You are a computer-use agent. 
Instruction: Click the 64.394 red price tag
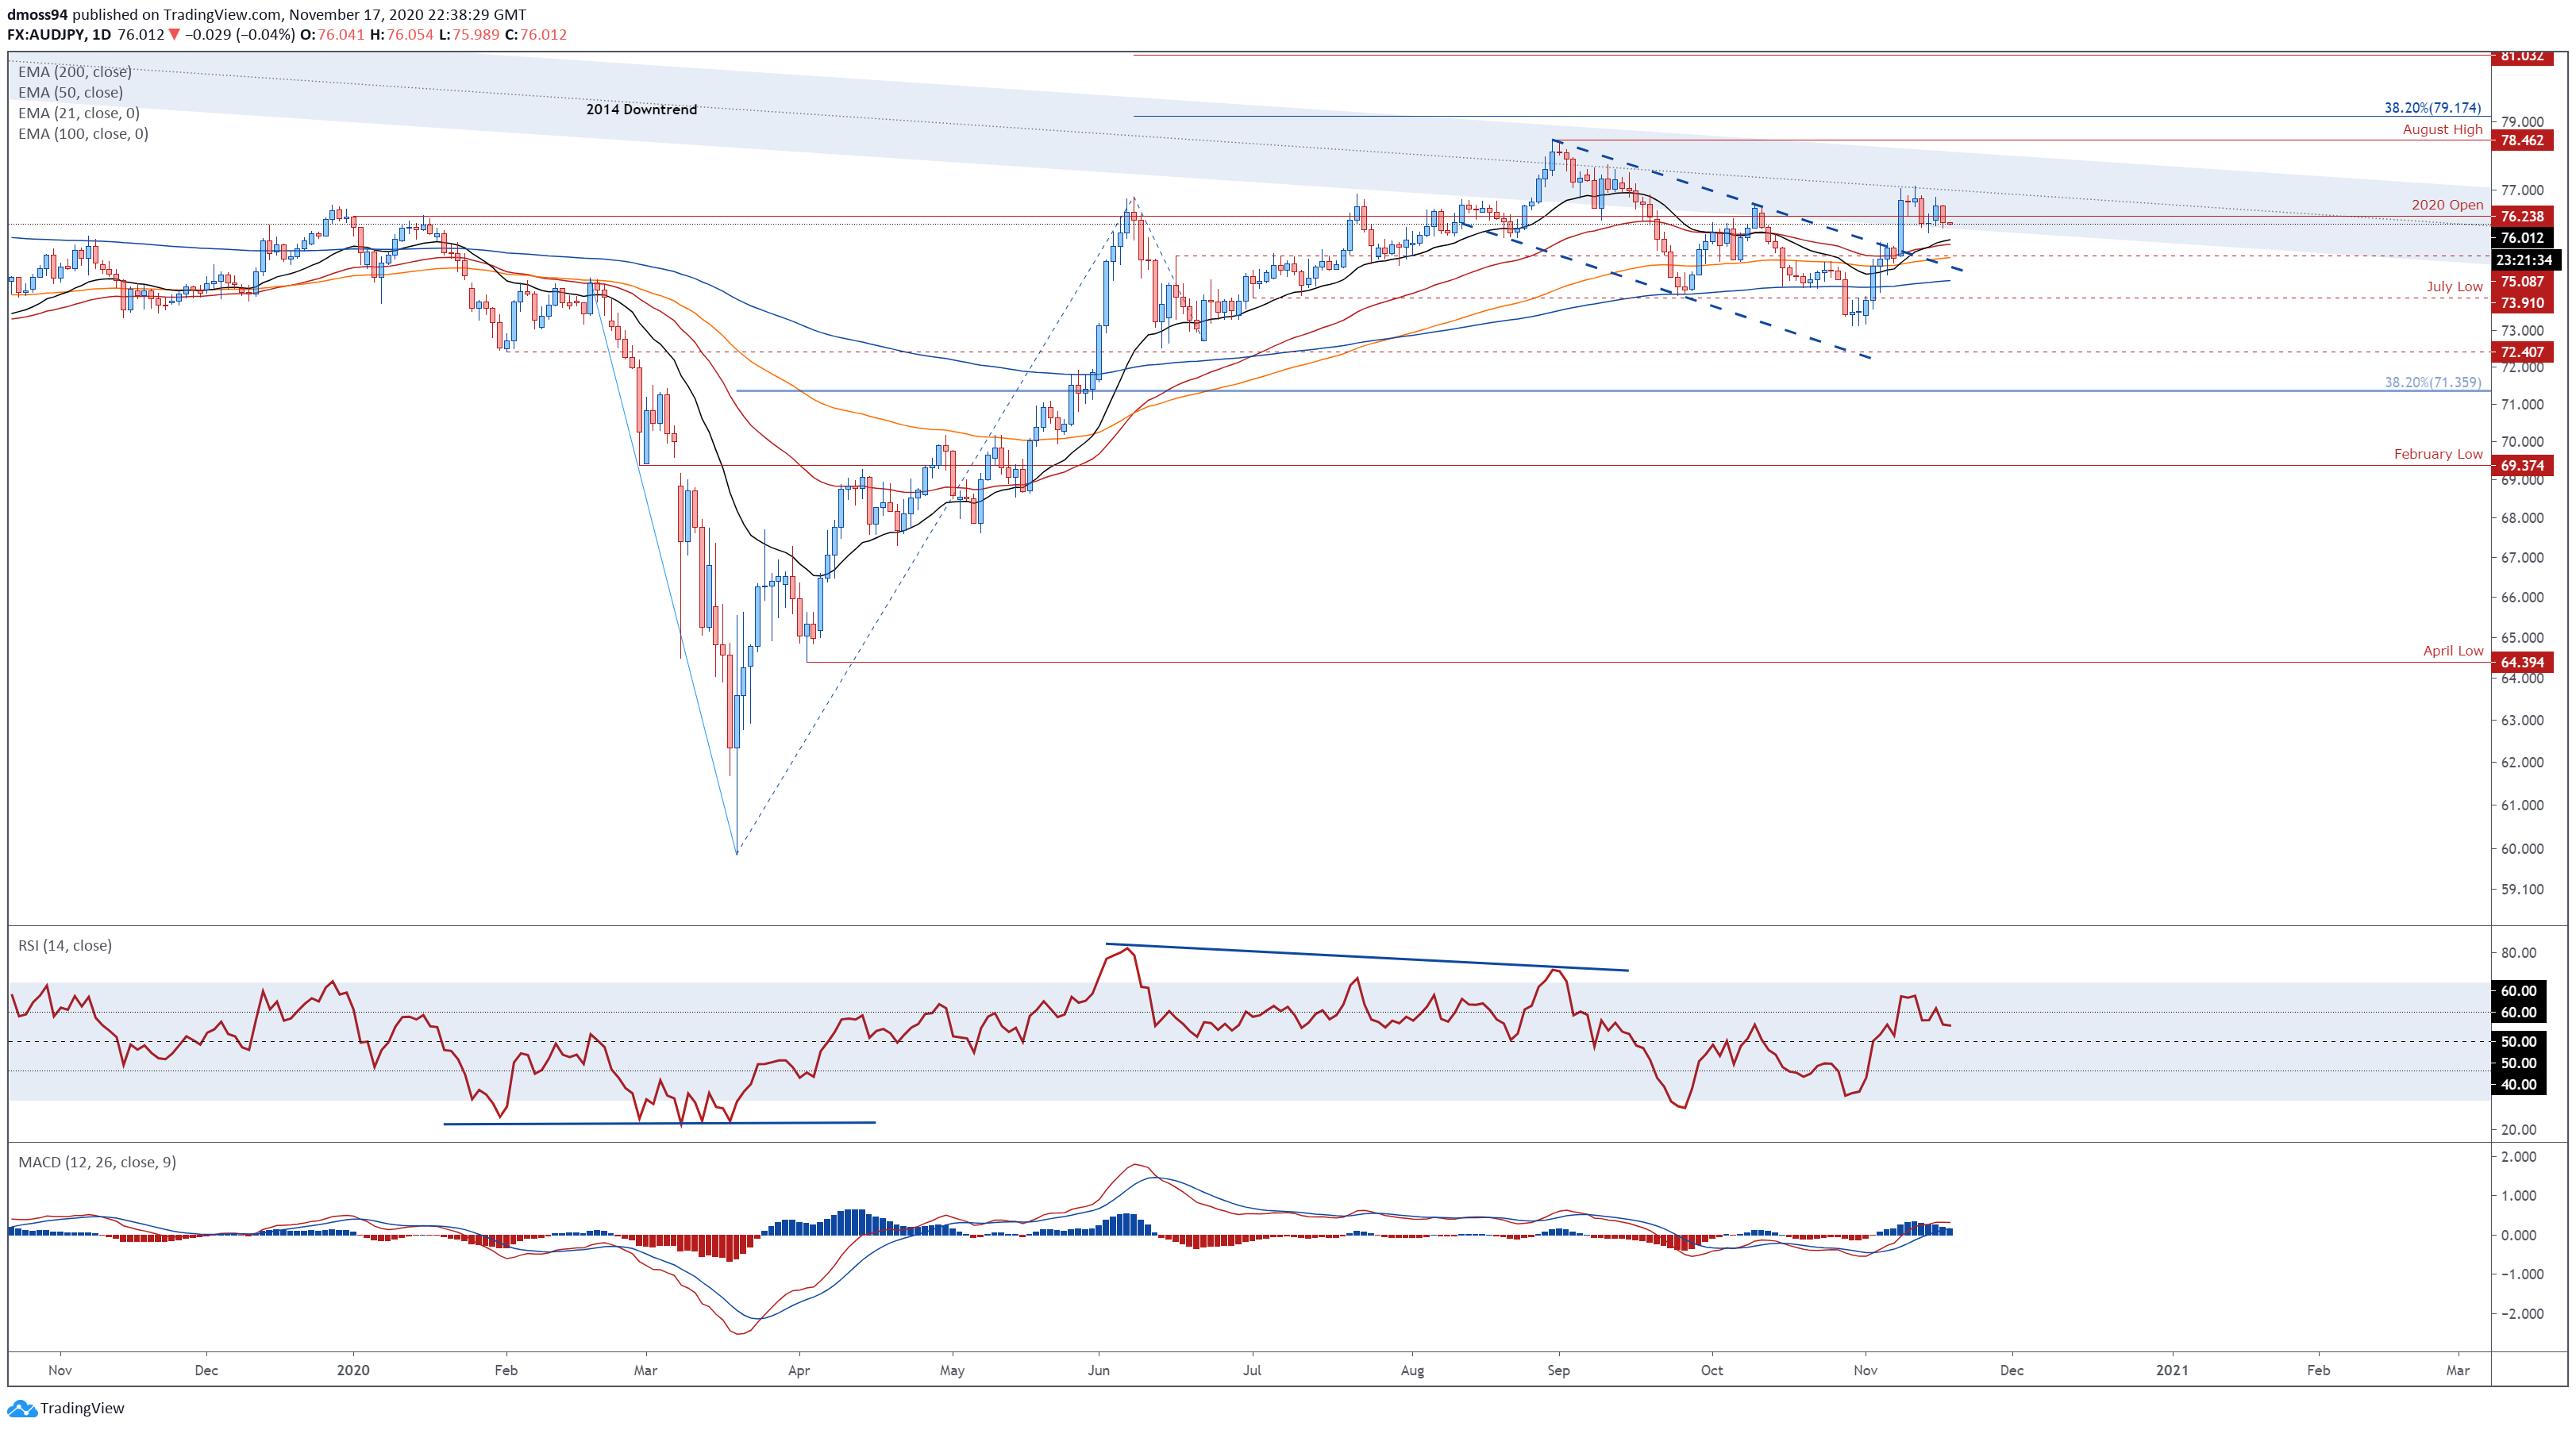tap(2522, 662)
